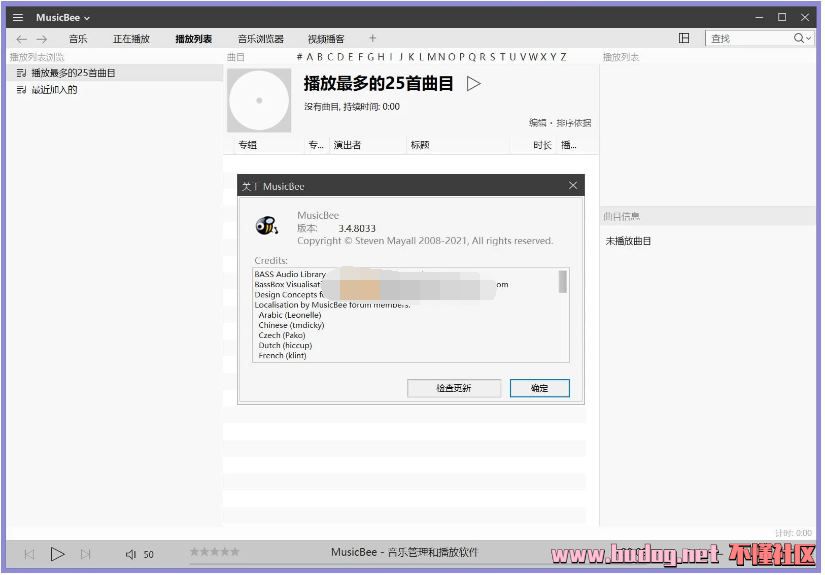Select the French (klint) credits line
The width and height of the screenshot is (825, 575).
(x=282, y=356)
